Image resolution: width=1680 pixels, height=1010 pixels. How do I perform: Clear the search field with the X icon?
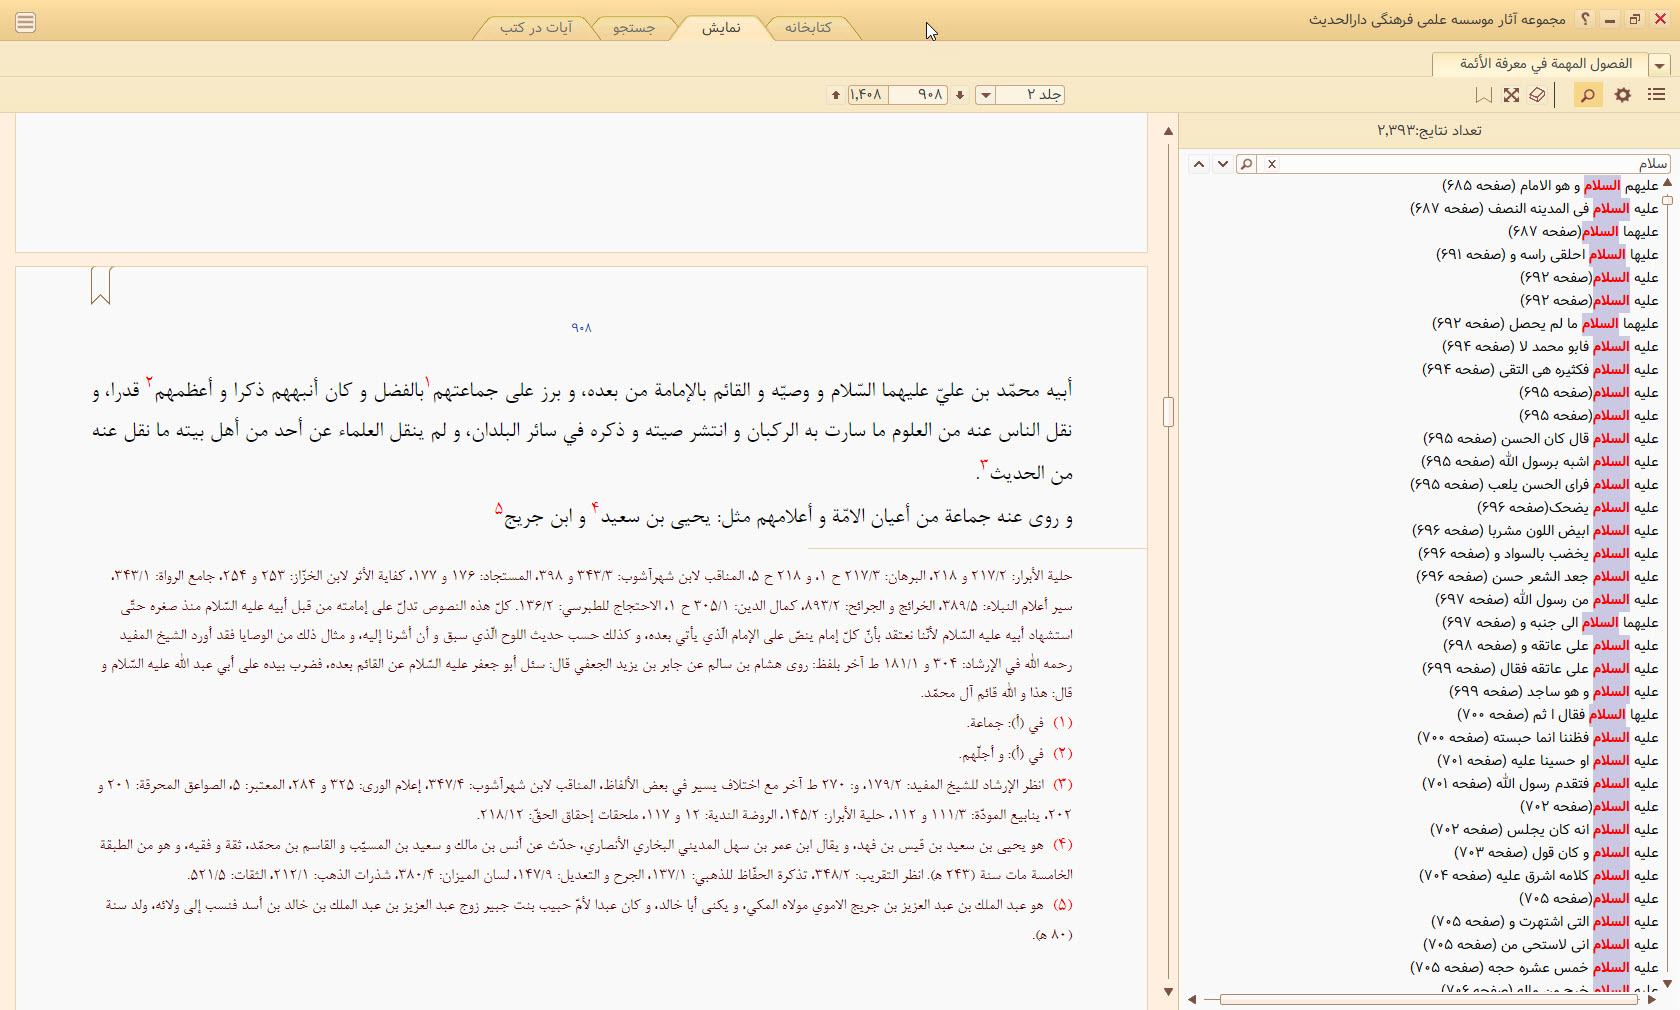[1272, 164]
